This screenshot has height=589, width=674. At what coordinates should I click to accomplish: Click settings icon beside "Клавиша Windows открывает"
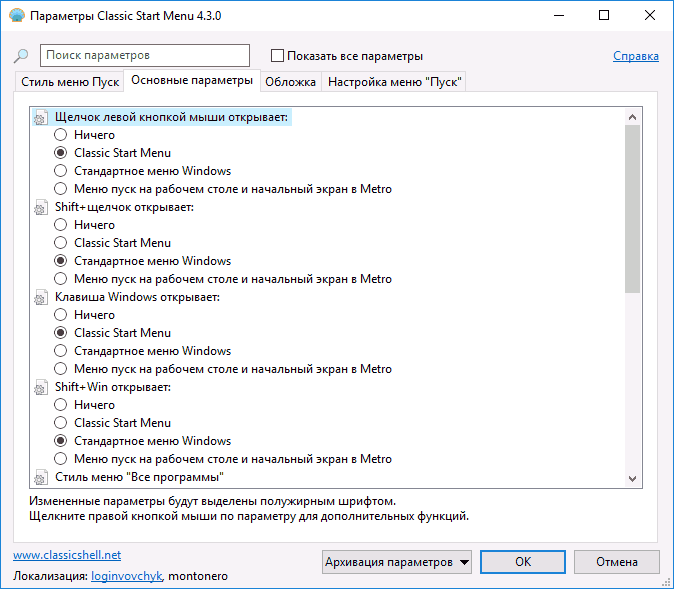41,297
